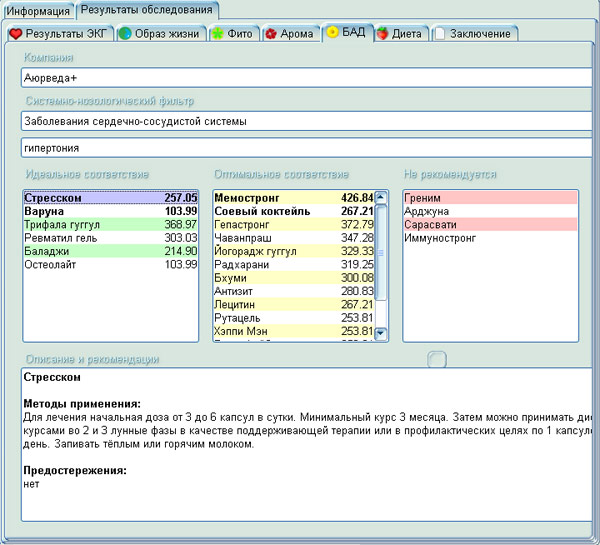The image size is (600, 545).
Task: Select Чаванпраш row
Action: pos(294,238)
